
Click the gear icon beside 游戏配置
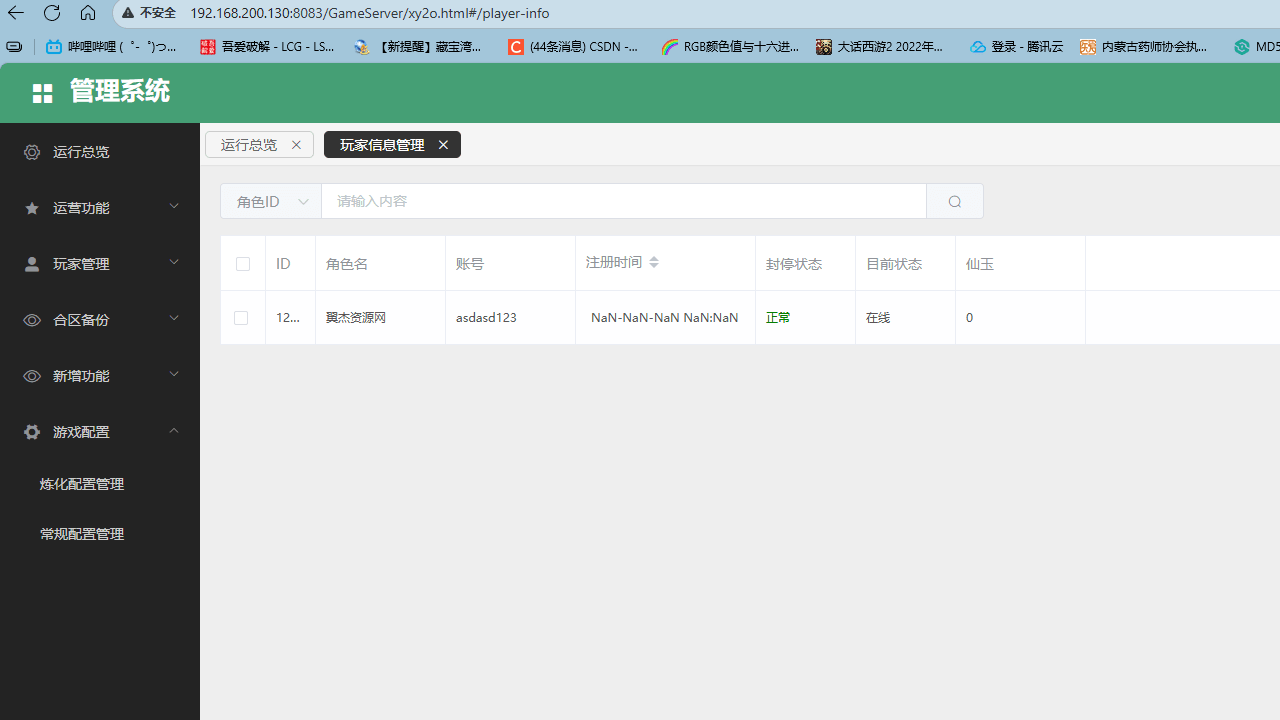pos(31,431)
